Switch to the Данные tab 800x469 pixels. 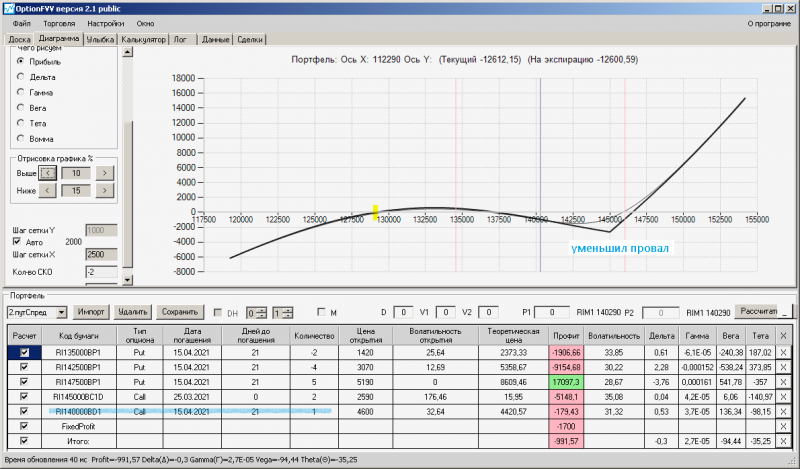[x=215, y=39]
